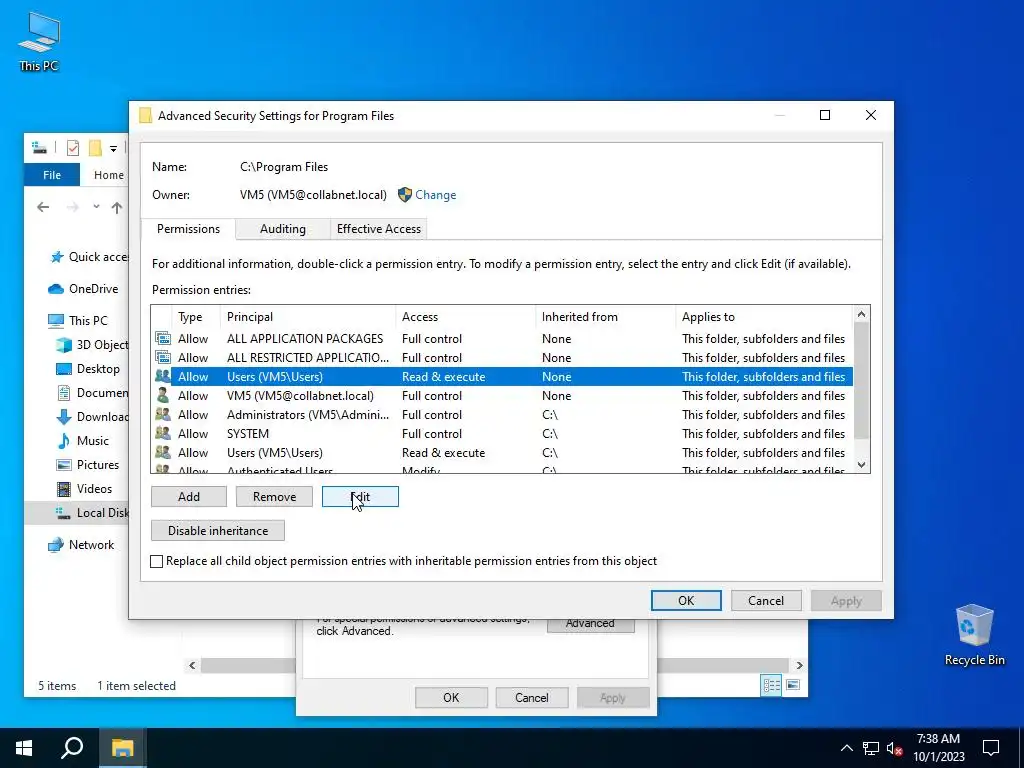Select the VM5 (VM5@collabnet.local) permission entry

[501, 396]
